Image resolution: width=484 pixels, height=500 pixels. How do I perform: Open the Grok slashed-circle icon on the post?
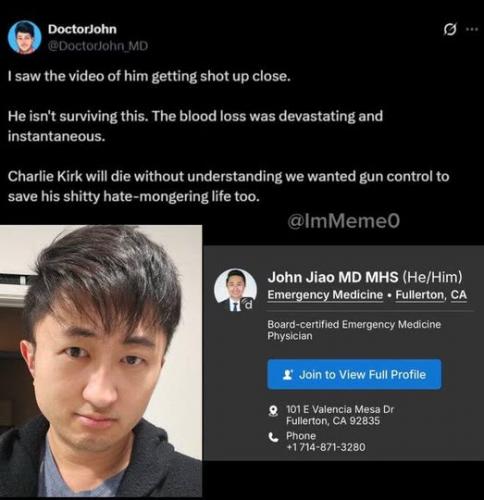450,29
